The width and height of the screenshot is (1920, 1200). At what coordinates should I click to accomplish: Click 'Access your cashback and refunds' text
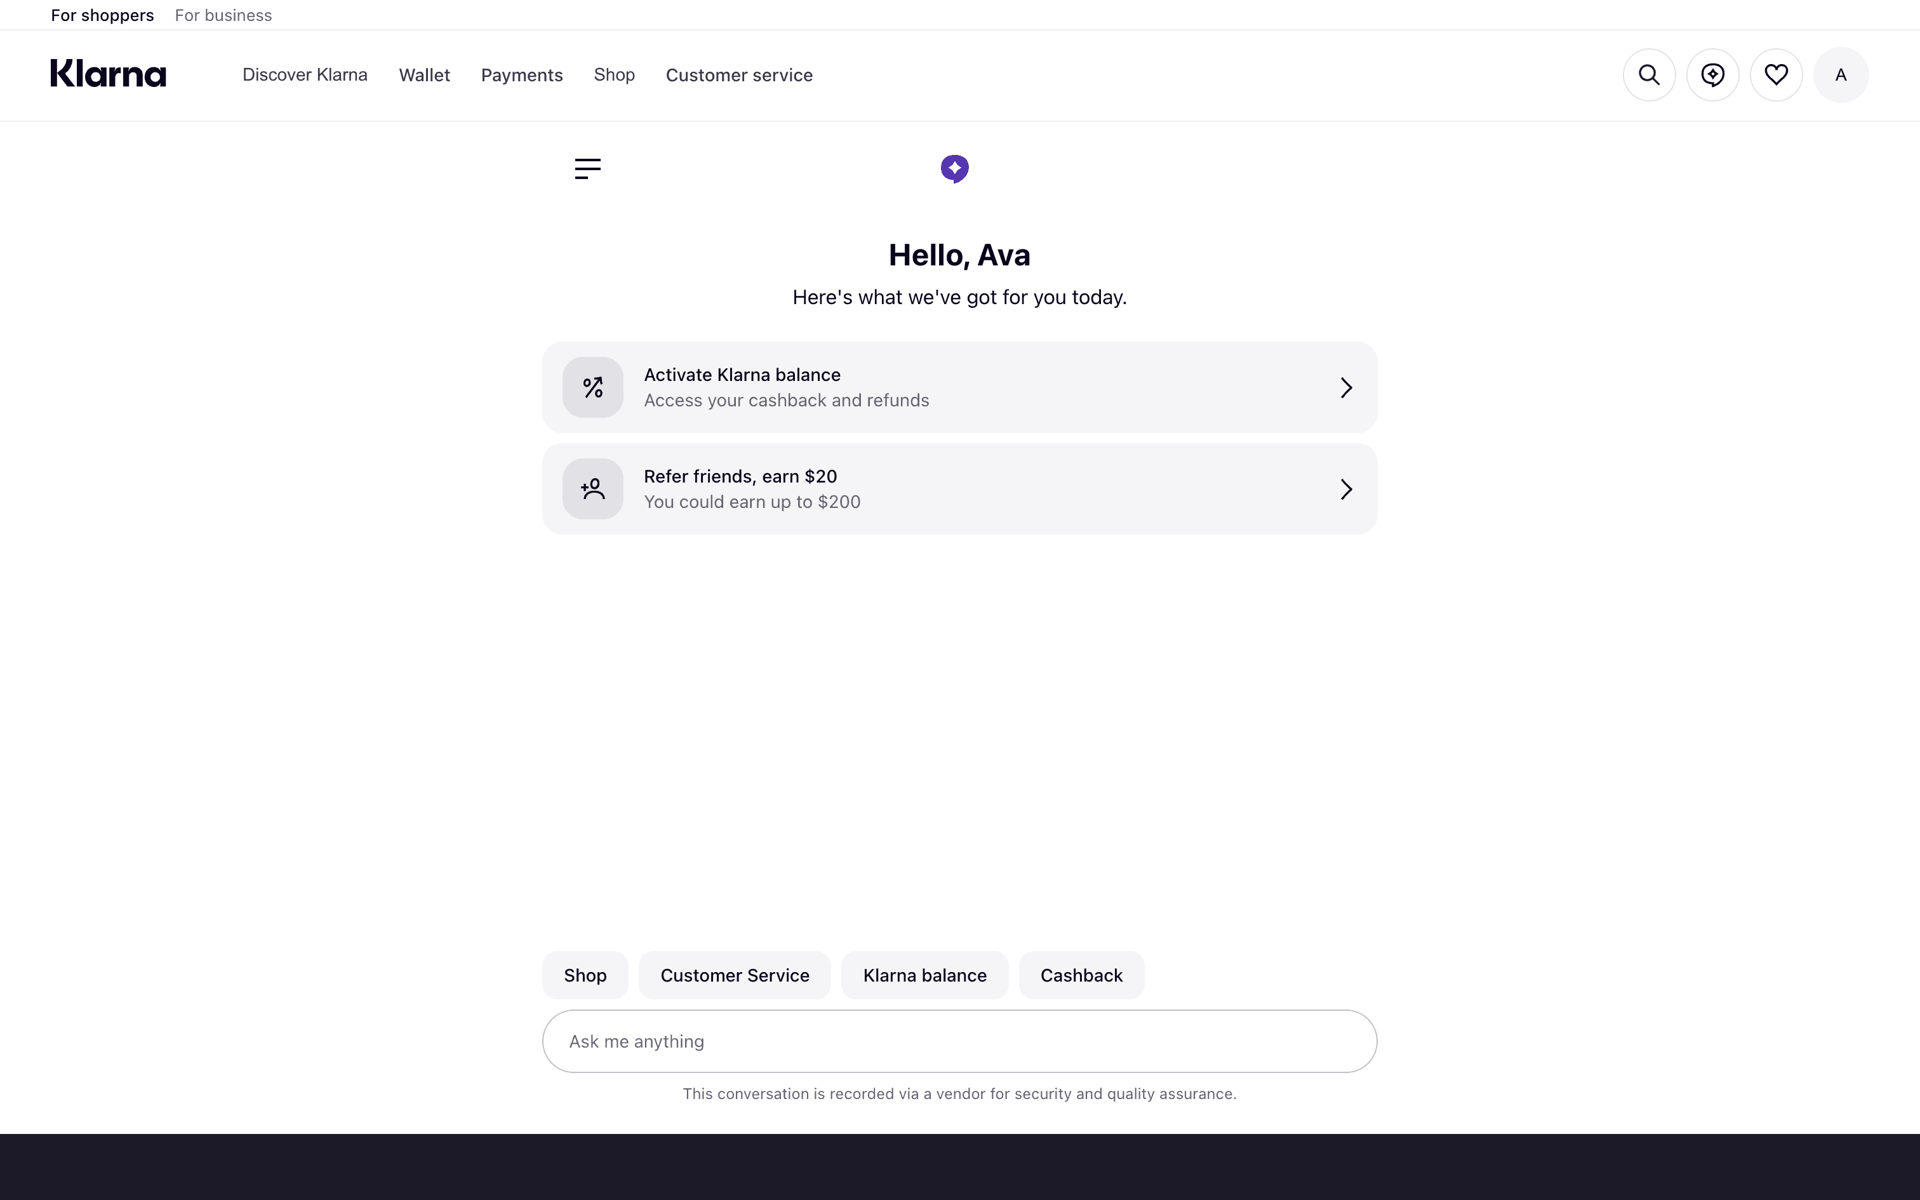(x=786, y=400)
